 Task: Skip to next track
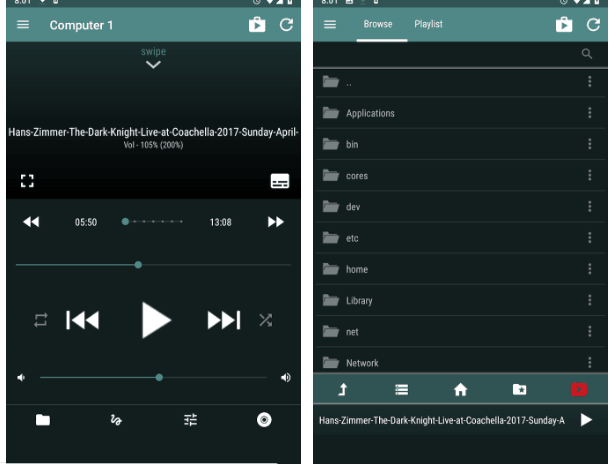pyautogui.click(x=223, y=320)
